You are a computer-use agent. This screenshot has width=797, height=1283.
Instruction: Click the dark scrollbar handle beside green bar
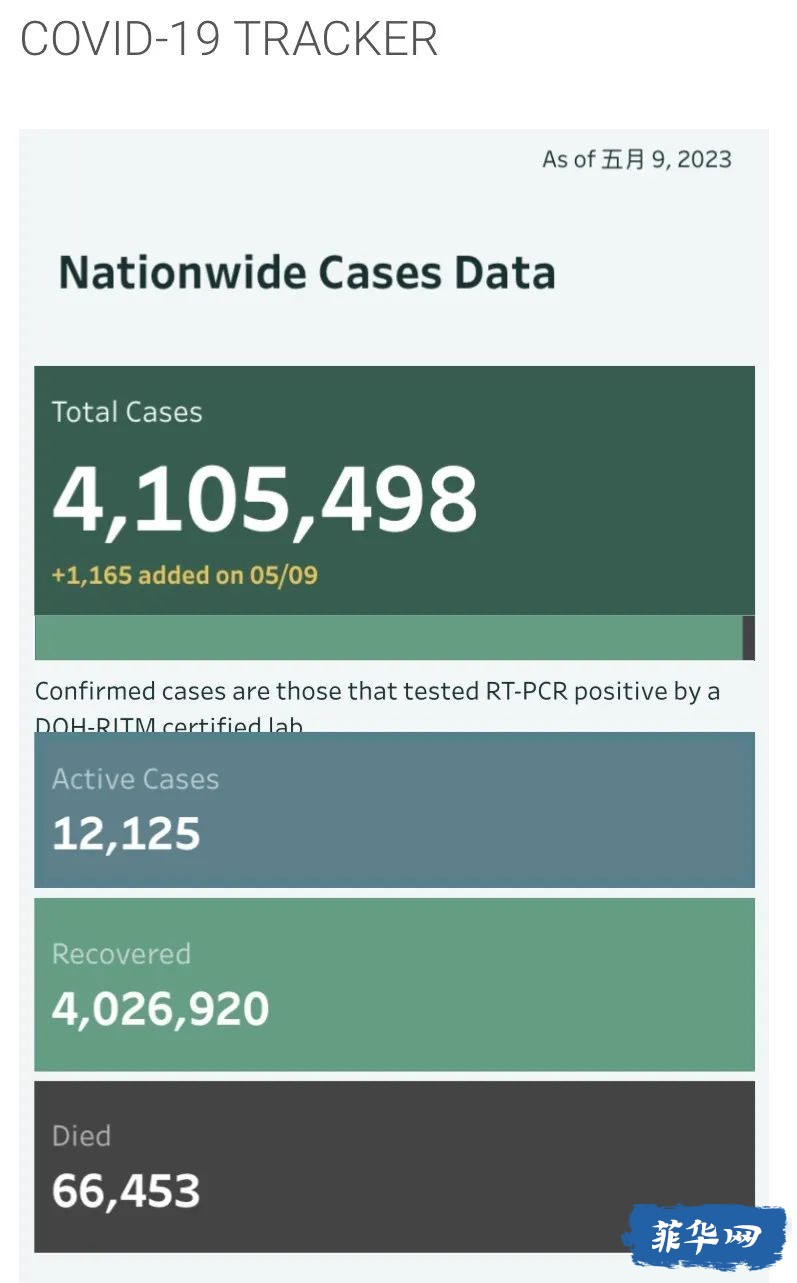[x=748, y=637]
